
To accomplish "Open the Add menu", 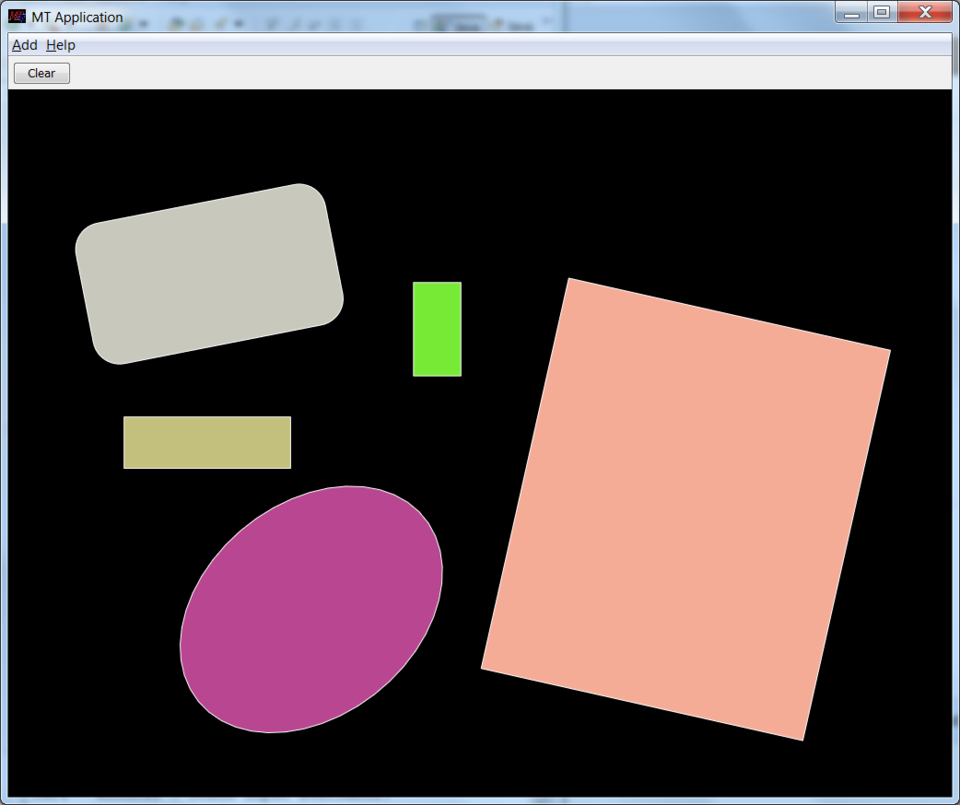I will click(x=24, y=45).
